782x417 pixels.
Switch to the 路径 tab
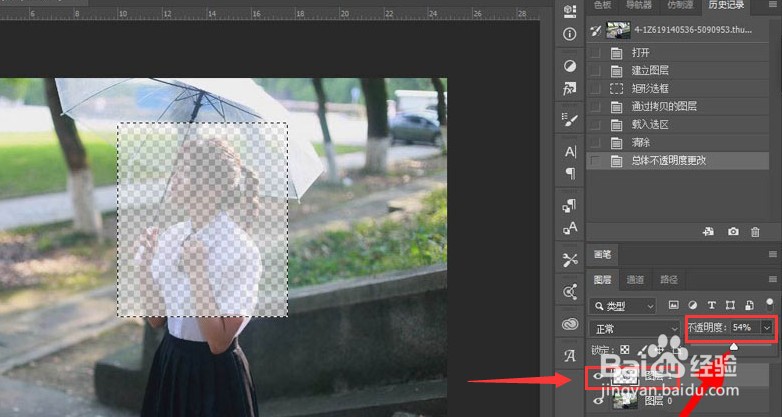click(x=668, y=280)
